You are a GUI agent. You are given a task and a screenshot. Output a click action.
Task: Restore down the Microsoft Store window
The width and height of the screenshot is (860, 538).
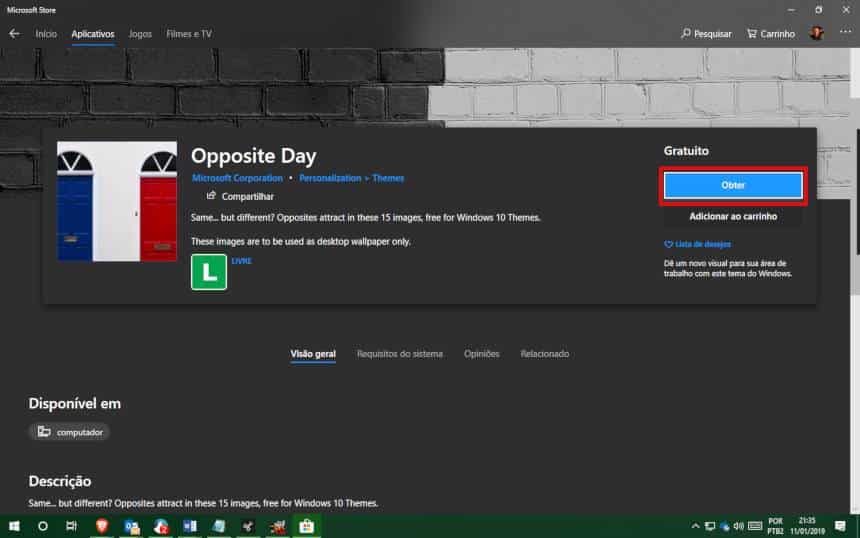pyautogui.click(x=818, y=10)
